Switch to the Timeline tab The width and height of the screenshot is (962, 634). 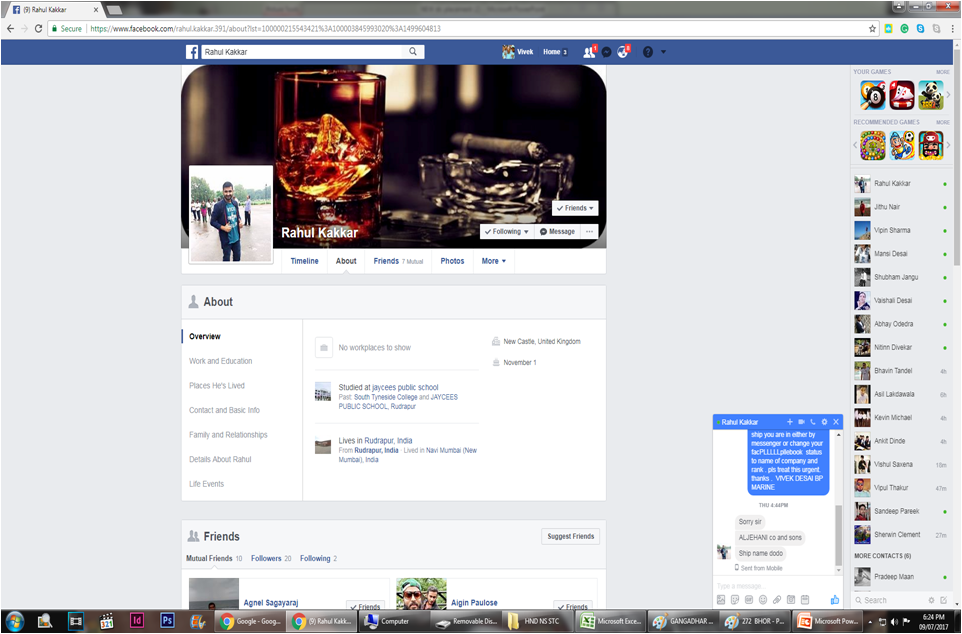tap(304, 261)
